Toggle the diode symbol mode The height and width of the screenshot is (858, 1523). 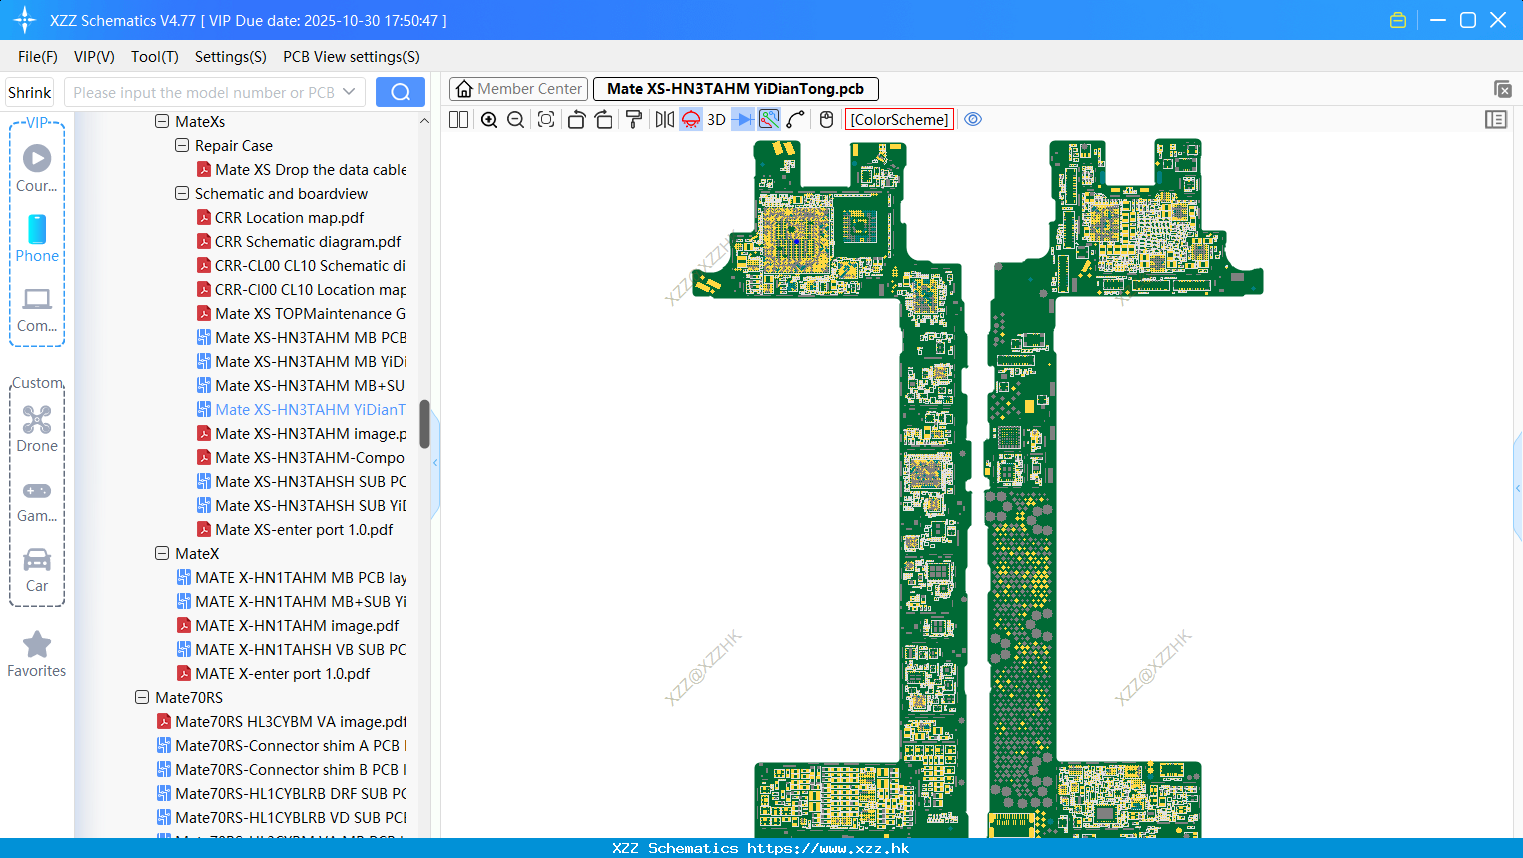click(743, 119)
